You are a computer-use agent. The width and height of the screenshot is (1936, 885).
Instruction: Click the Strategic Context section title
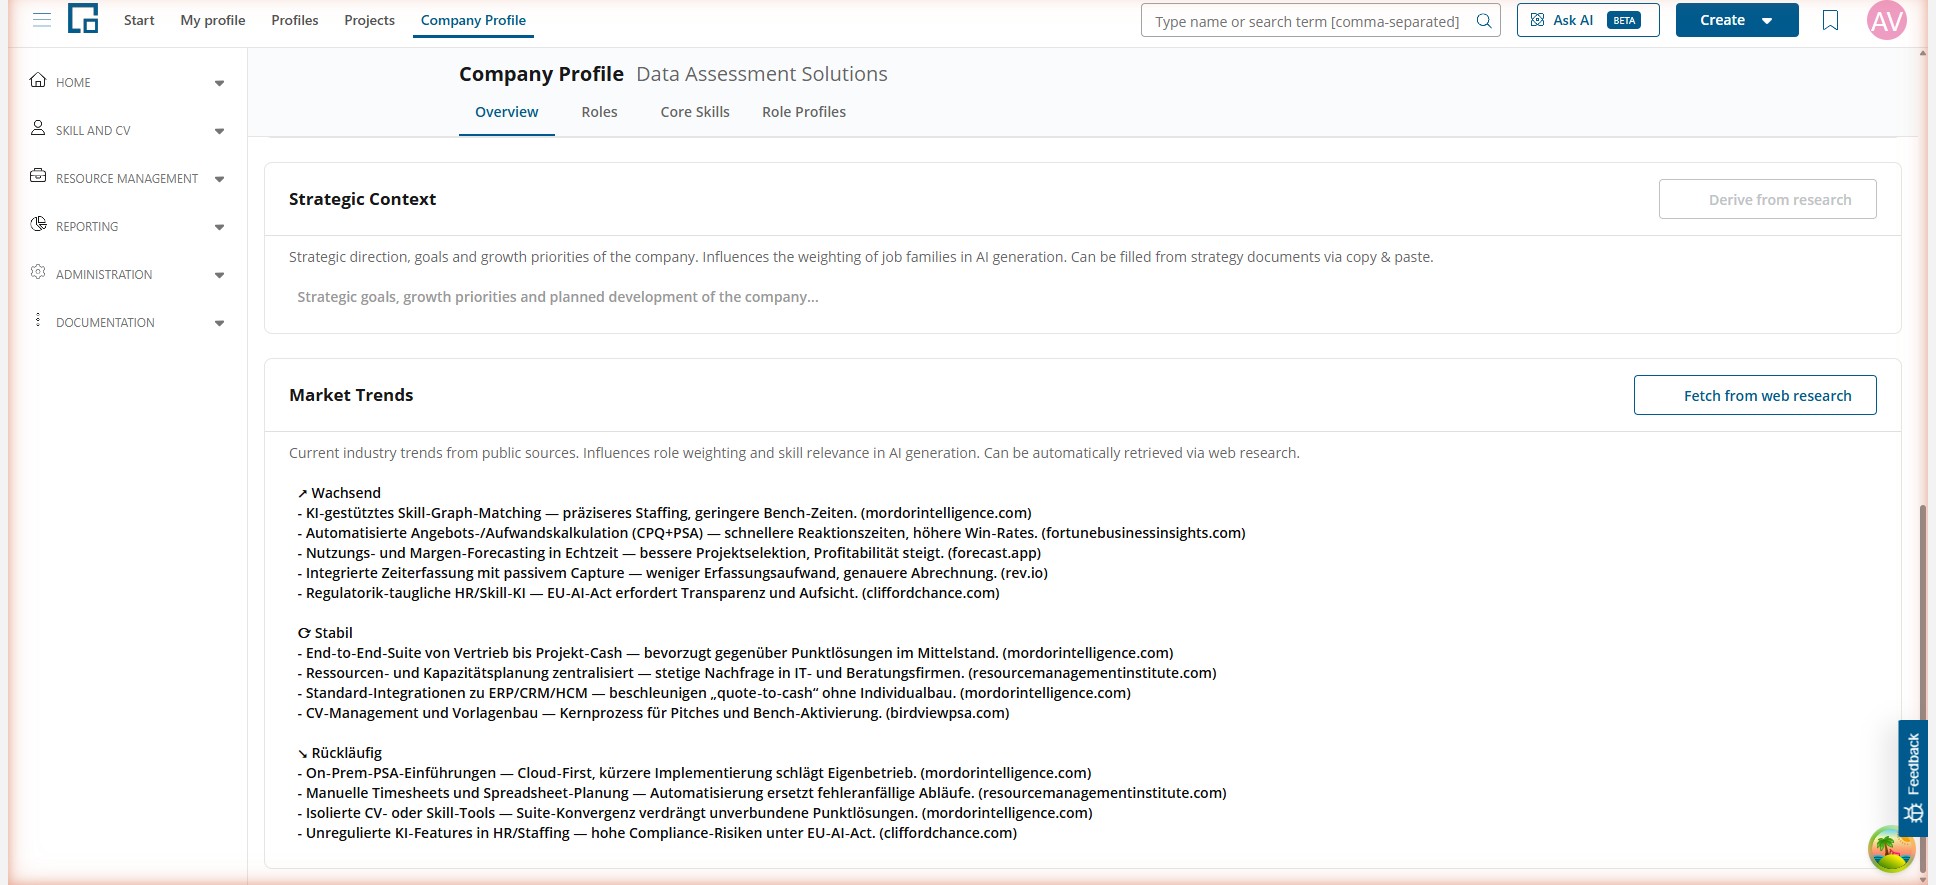(362, 199)
